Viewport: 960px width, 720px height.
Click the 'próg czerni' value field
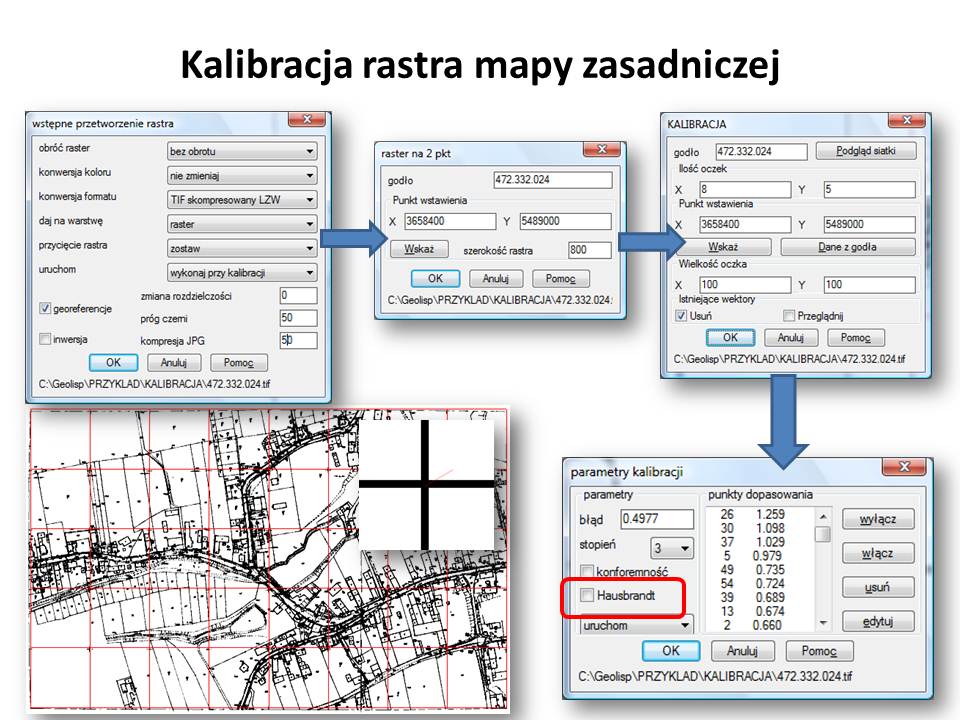[298, 318]
